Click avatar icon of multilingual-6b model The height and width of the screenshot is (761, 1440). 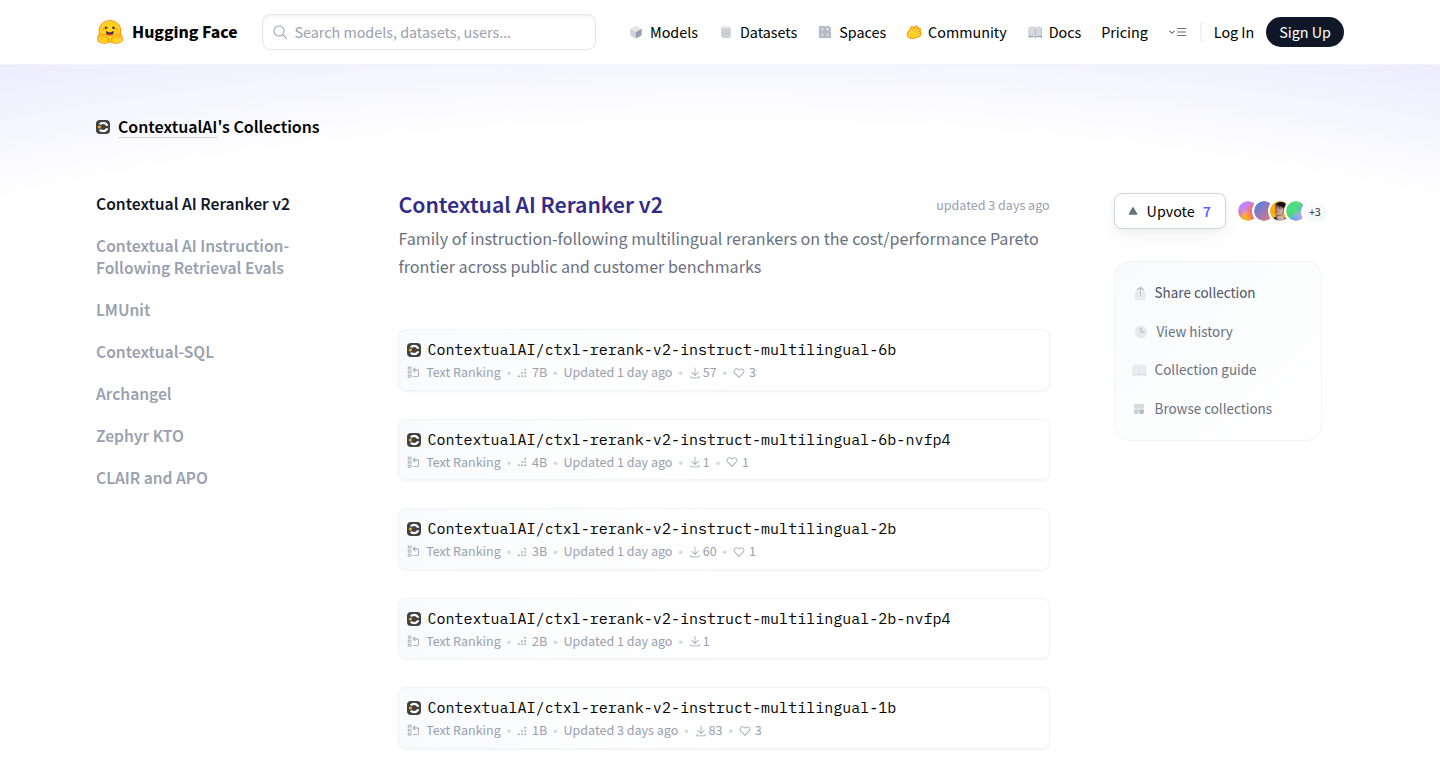[x=414, y=350]
